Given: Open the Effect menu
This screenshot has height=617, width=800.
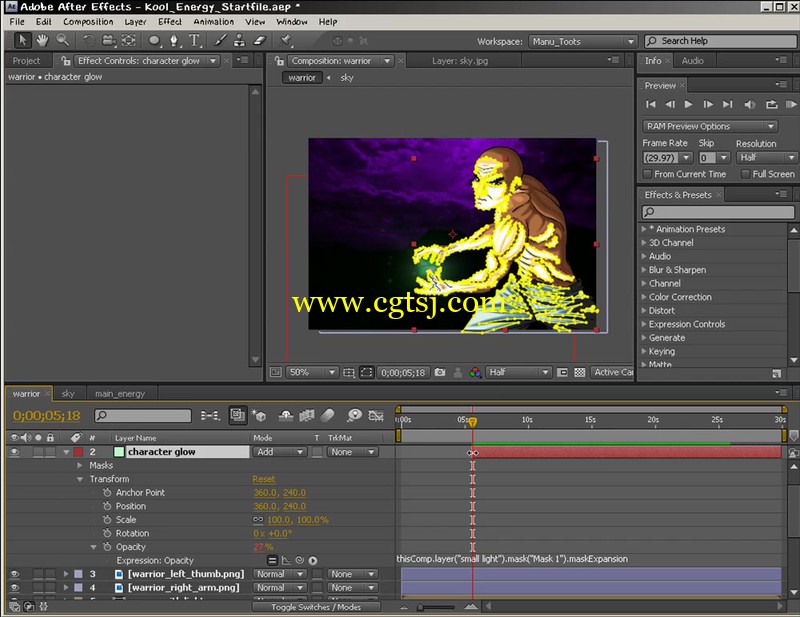Looking at the screenshot, I should (170, 22).
